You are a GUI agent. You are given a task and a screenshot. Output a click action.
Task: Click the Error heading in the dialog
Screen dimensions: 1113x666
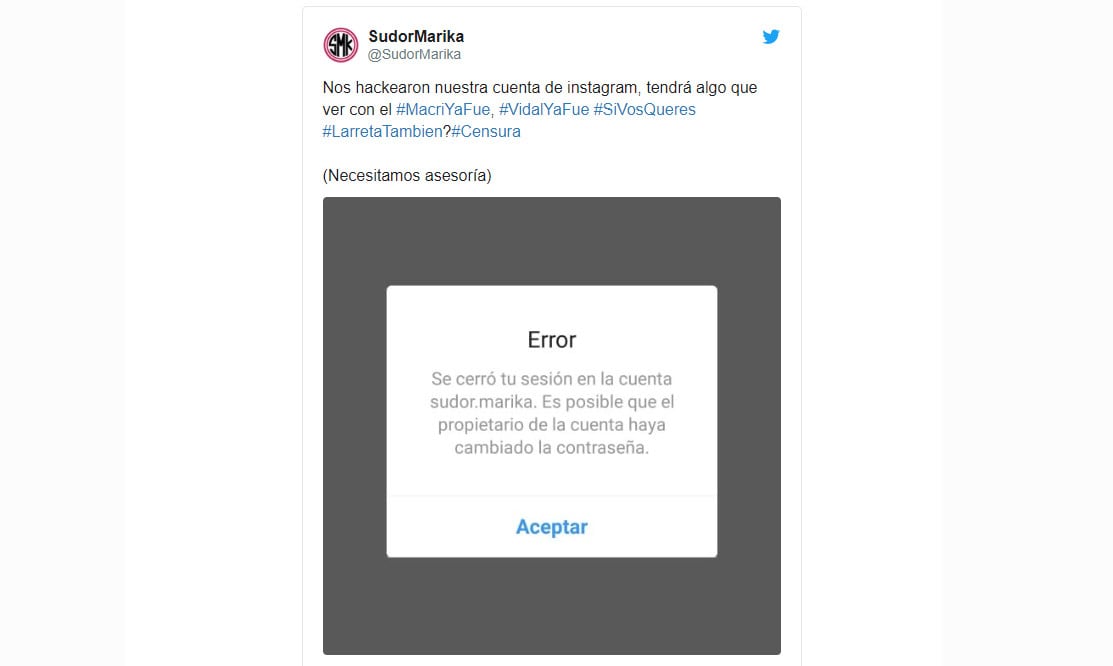point(552,339)
